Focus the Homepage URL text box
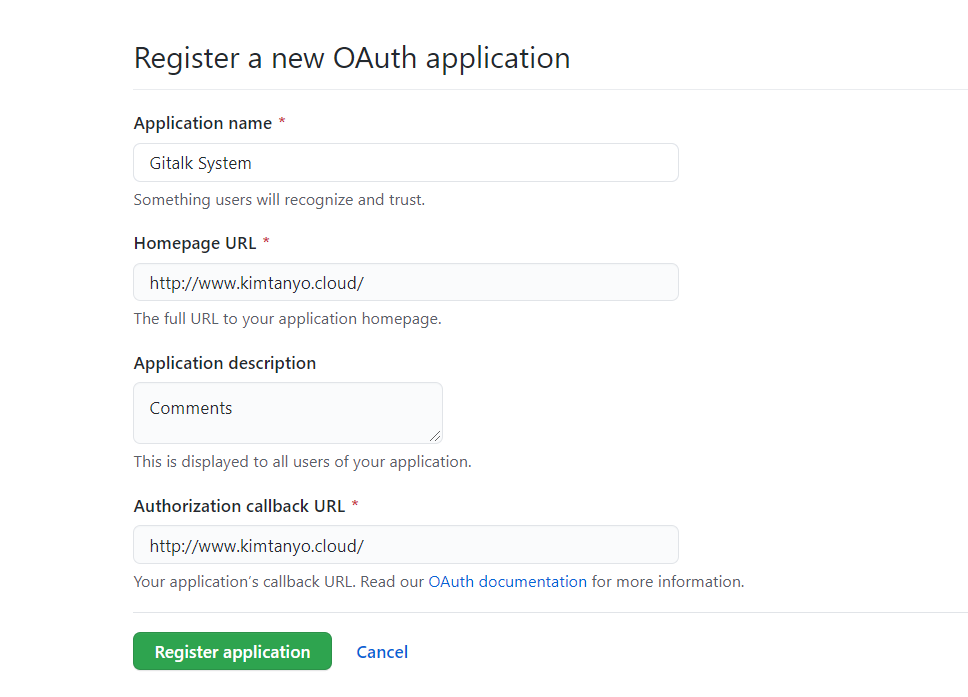Screen dimensions: 968x697 click(406, 282)
